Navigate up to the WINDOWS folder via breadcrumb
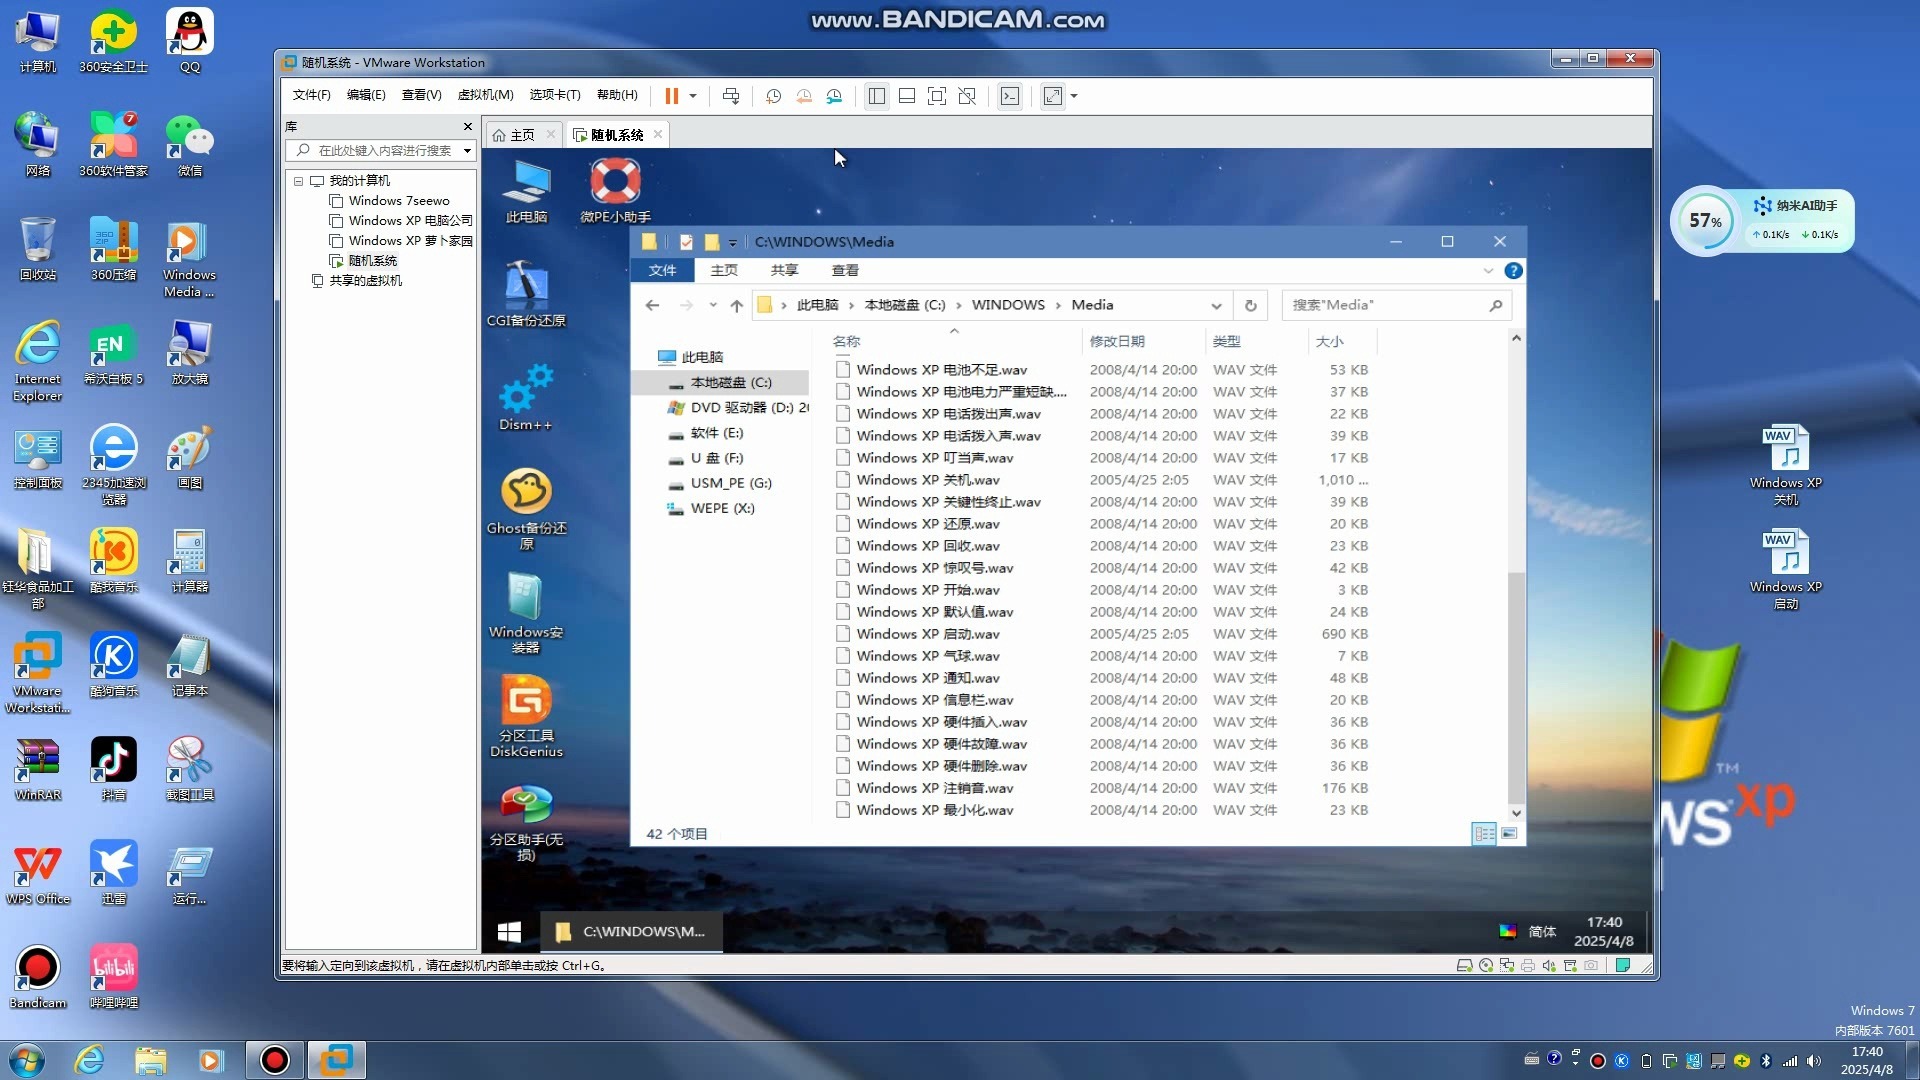 click(x=1010, y=305)
